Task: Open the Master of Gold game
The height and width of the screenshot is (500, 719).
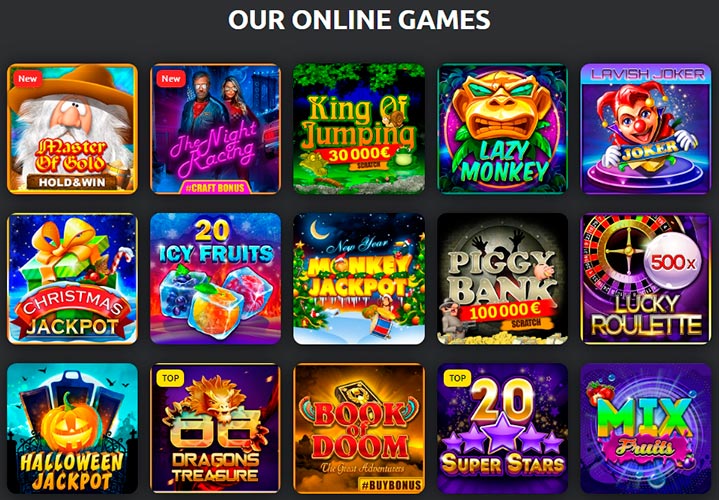Action: pyautogui.click(x=72, y=129)
